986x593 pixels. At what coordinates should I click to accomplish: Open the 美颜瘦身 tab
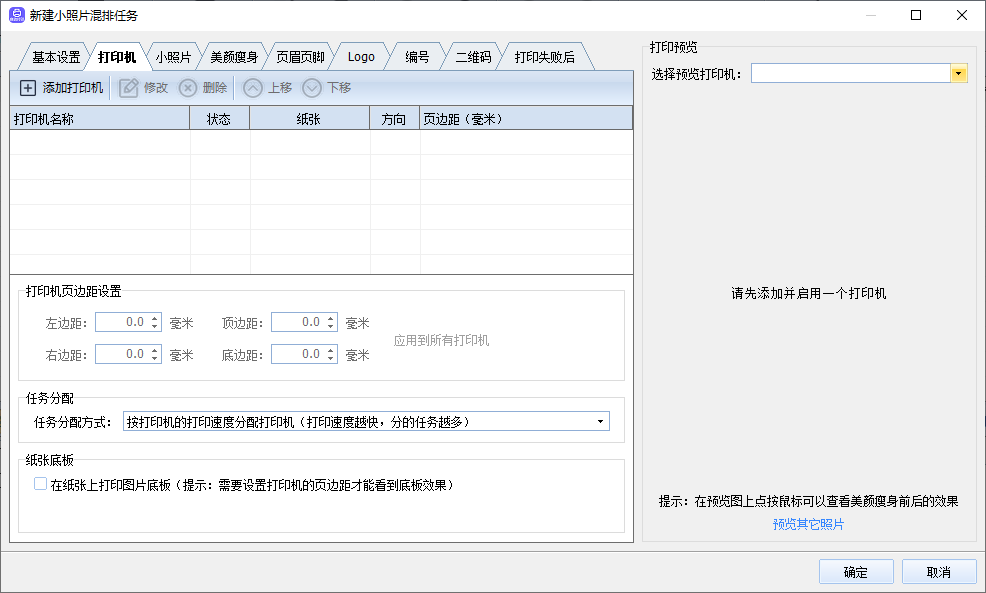point(234,57)
